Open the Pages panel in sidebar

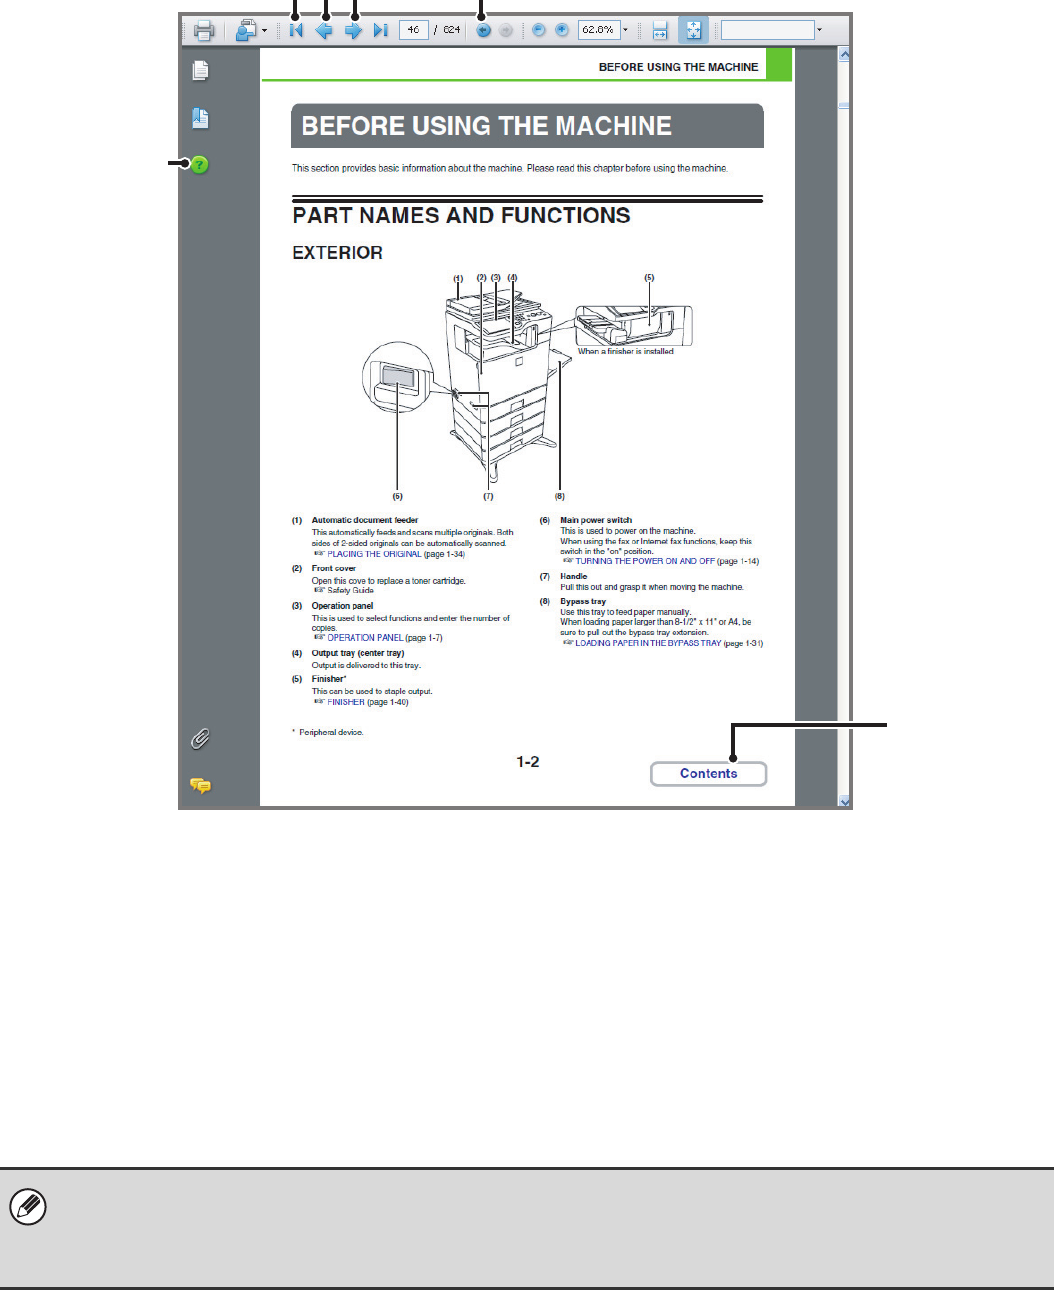[200, 70]
